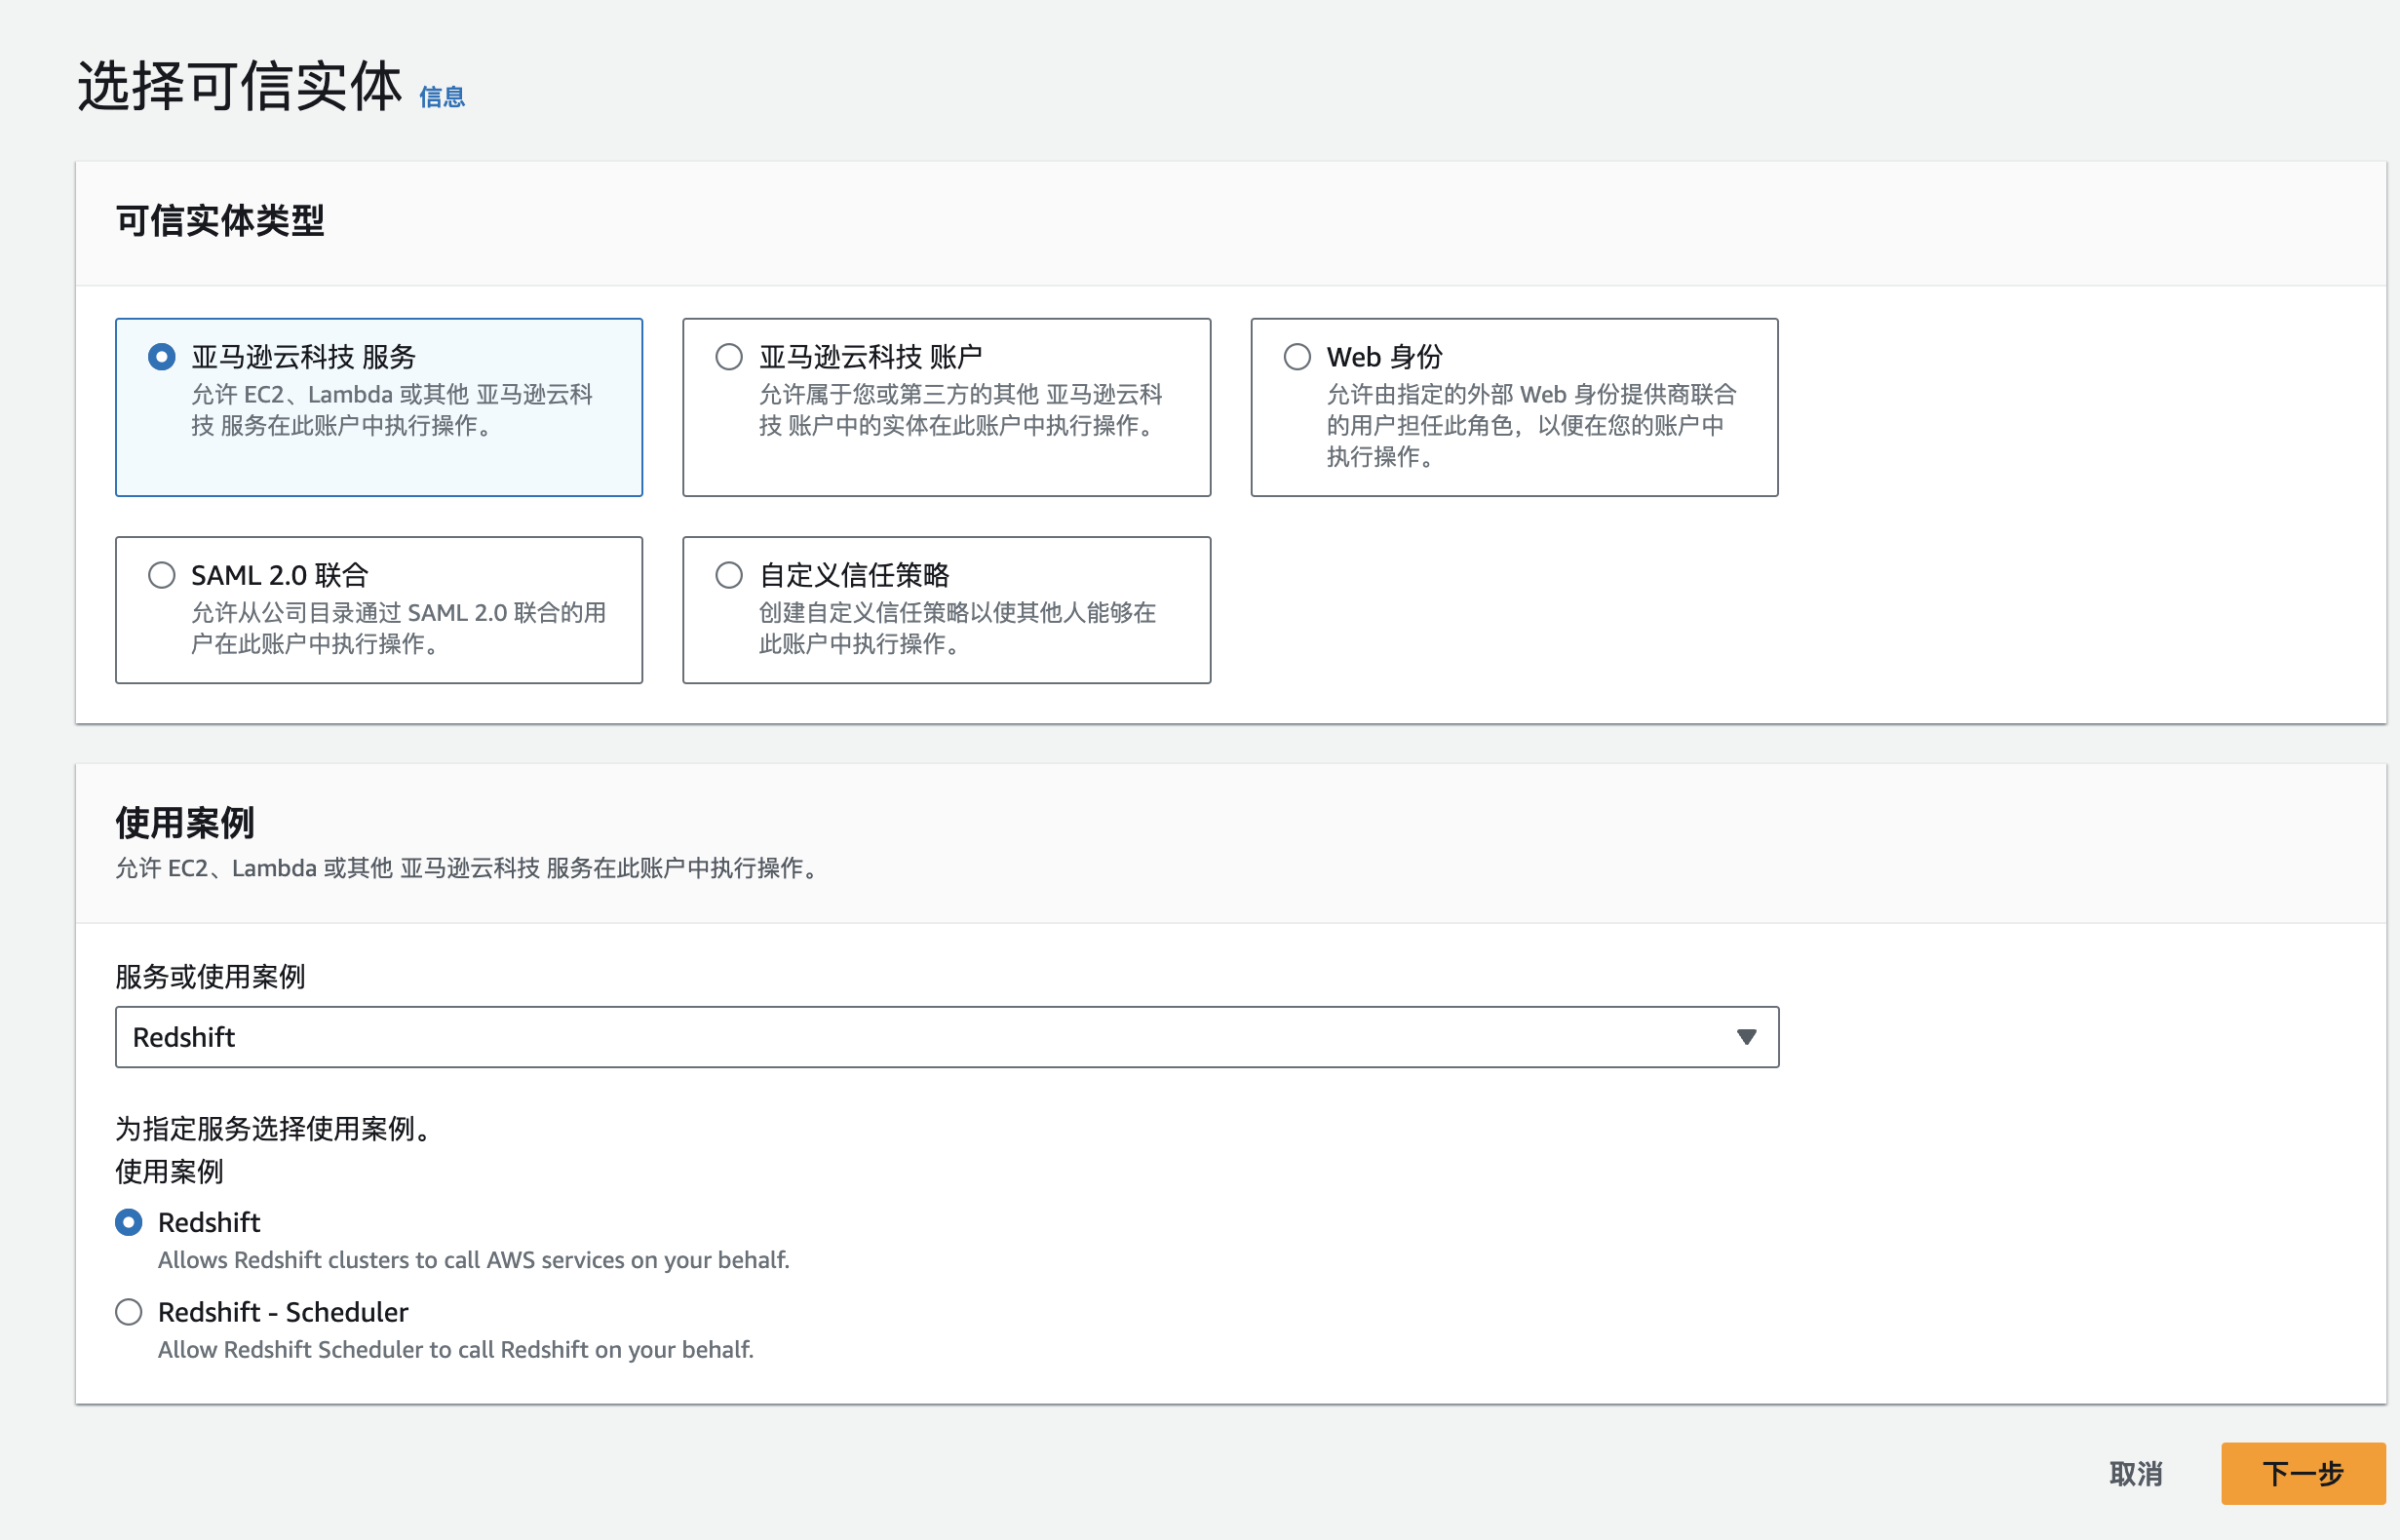Viewport: 2400px width, 1540px height.
Task: Click the 亚马逊云科技 账户 description text
Action: point(961,410)
